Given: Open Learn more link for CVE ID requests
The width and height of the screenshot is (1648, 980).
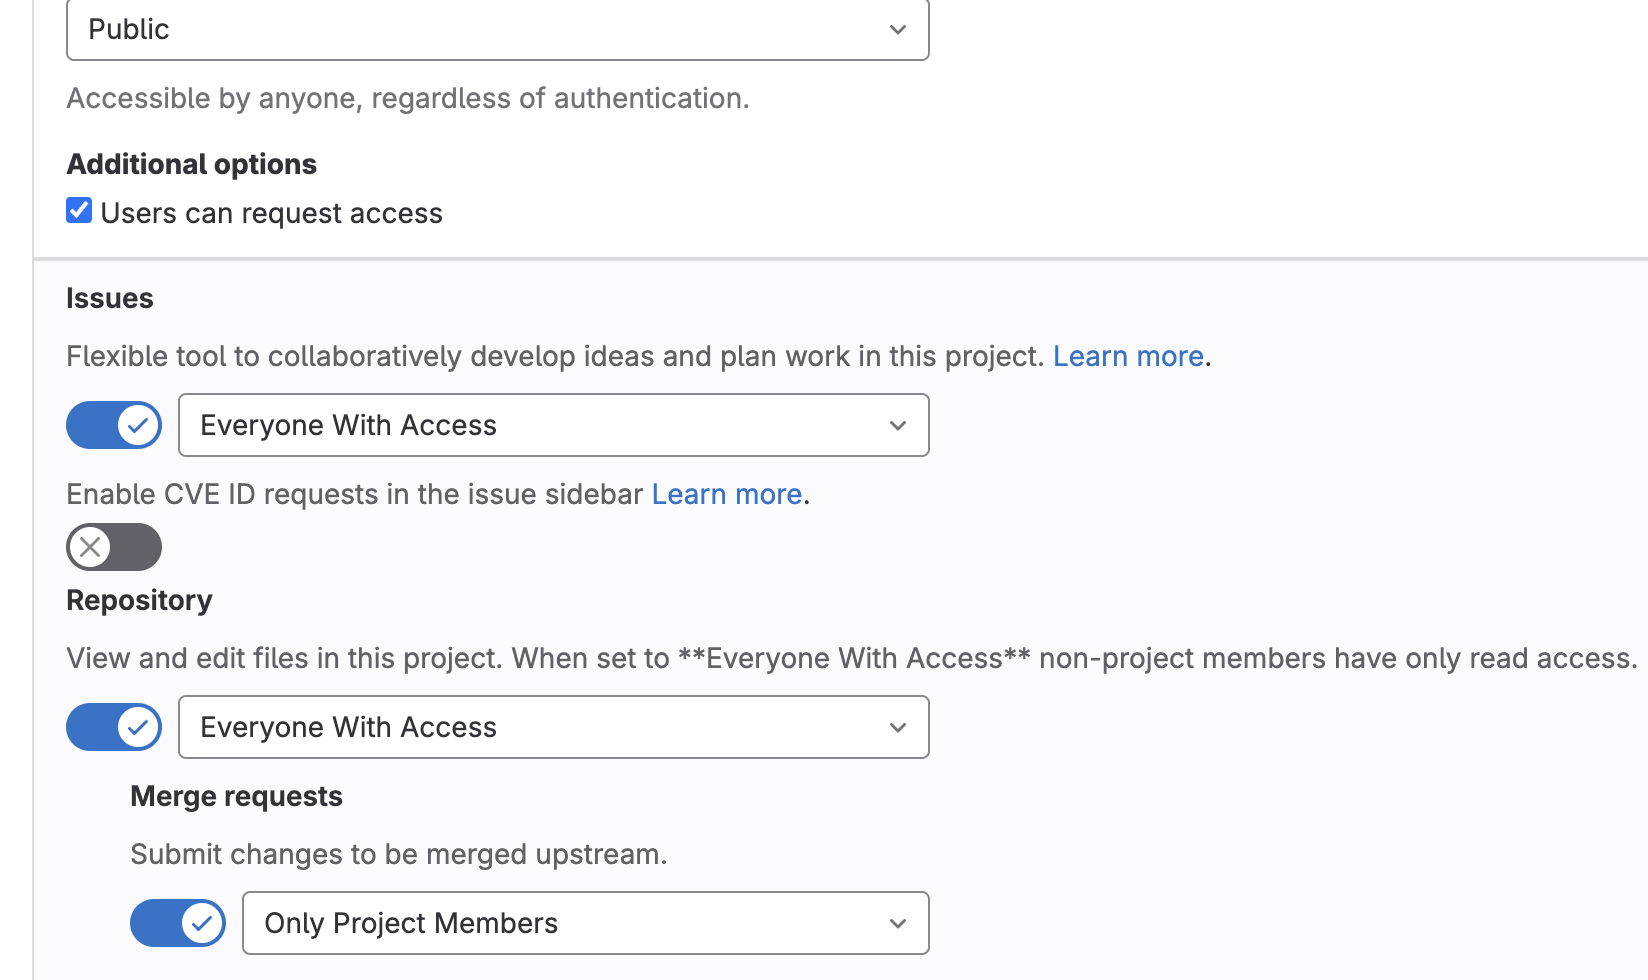Looking at the screenshot, I should [726, 495].
